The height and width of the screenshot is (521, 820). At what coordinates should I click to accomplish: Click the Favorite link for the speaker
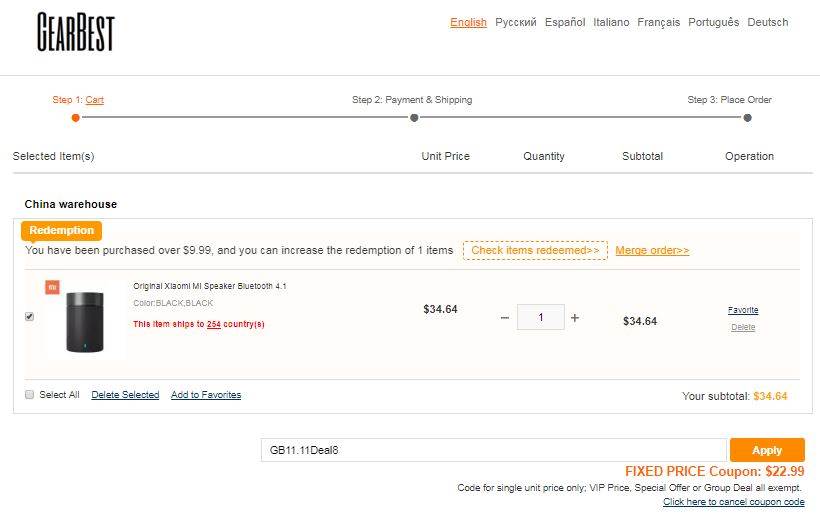click(x=743, y=310)
